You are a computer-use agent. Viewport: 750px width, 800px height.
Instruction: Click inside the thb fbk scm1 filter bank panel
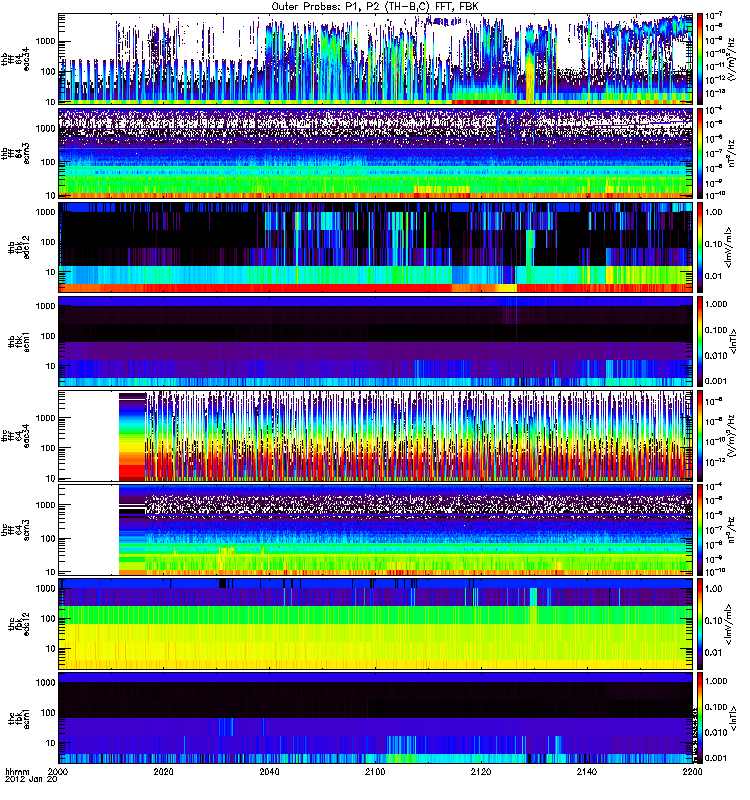click(x=376, y=342)
